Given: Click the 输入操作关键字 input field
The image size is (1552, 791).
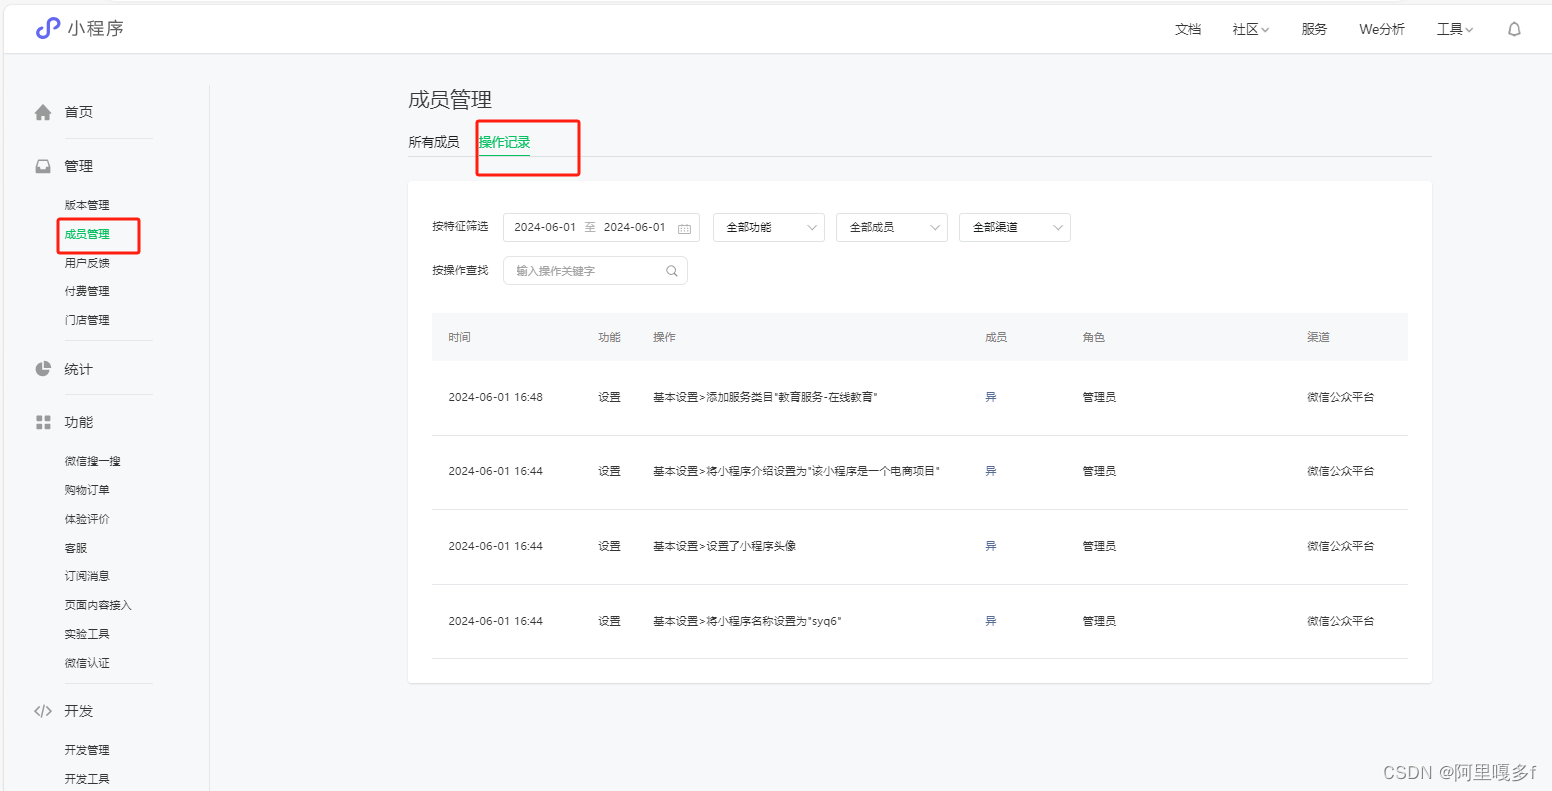Looking at the screenshot, I should (575, 270).
